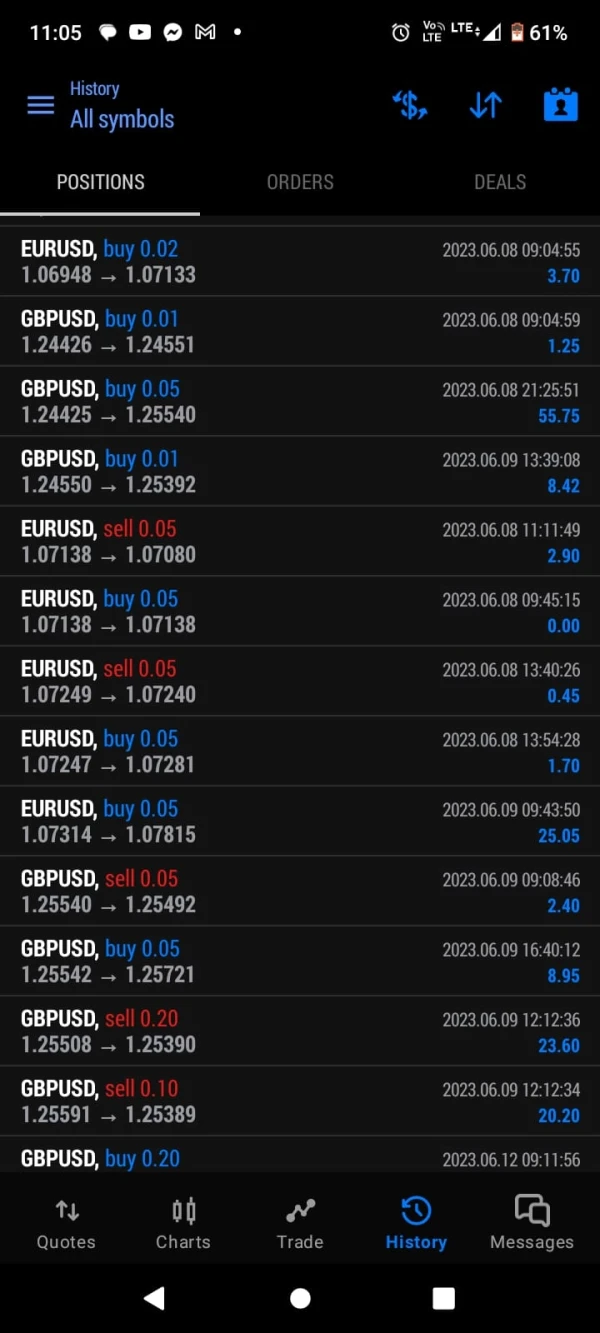Image resolution: width=600 pixels, height=1333 pixels.
Task: Open Messages from bottom navigation
Action: click(x=531, y=1224)
